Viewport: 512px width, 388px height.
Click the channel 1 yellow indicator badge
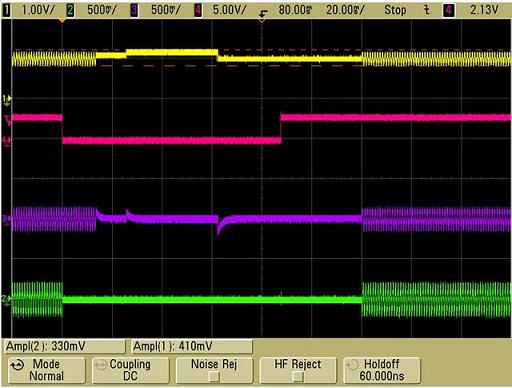(x=6, y=10)
